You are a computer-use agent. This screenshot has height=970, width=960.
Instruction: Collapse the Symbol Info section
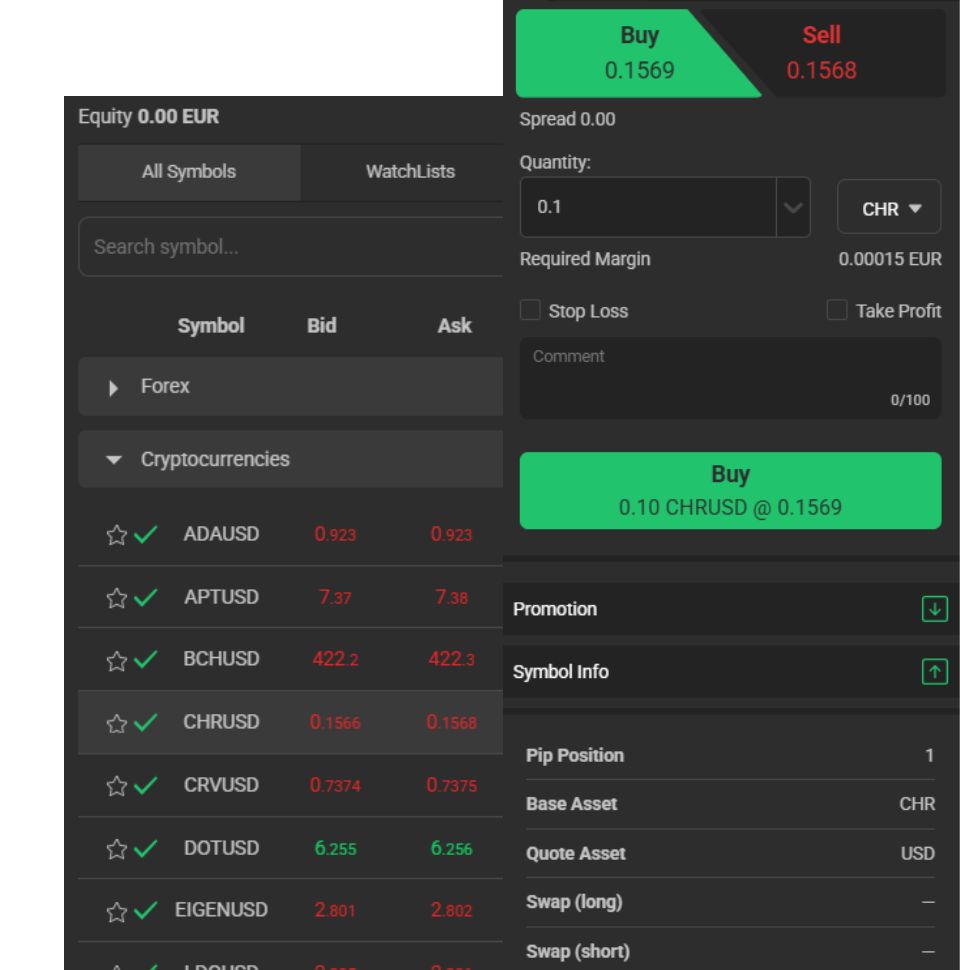pyautogui.click(x=934, y=672)
